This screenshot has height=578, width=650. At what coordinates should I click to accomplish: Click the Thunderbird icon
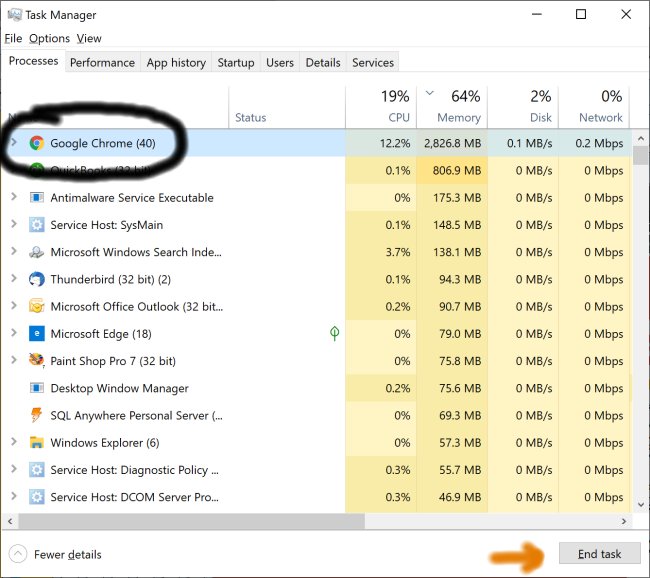(x=37, y=279)
